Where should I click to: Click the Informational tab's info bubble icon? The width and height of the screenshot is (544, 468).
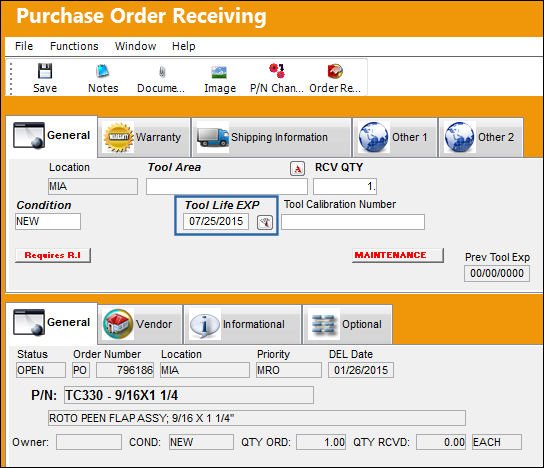(205, 325)
